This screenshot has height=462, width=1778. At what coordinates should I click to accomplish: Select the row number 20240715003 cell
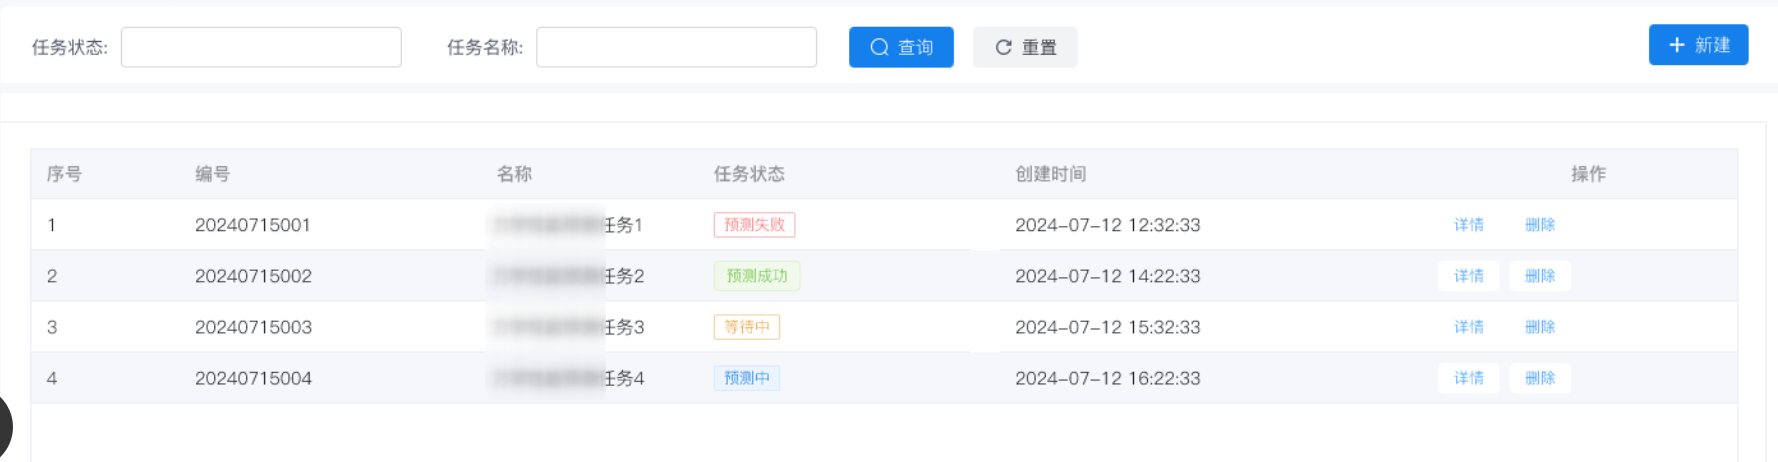[x=253, y=327]
